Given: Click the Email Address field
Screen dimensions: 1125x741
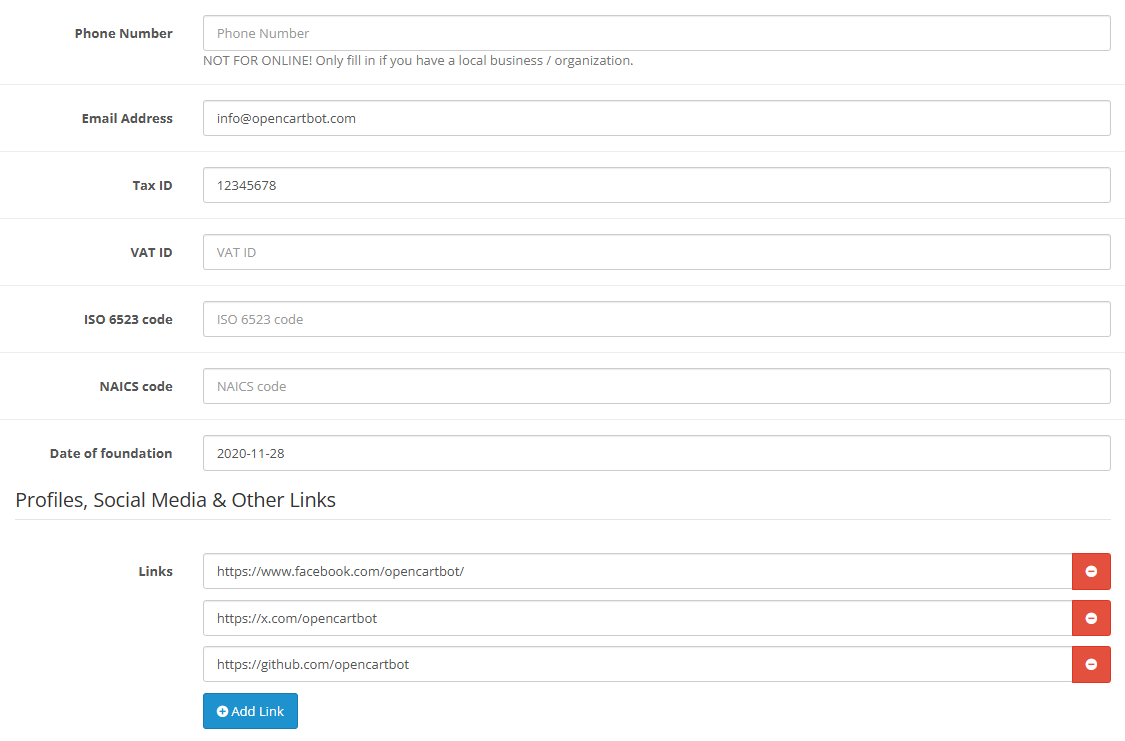Looking at the screenshot, I should point(656,118).
